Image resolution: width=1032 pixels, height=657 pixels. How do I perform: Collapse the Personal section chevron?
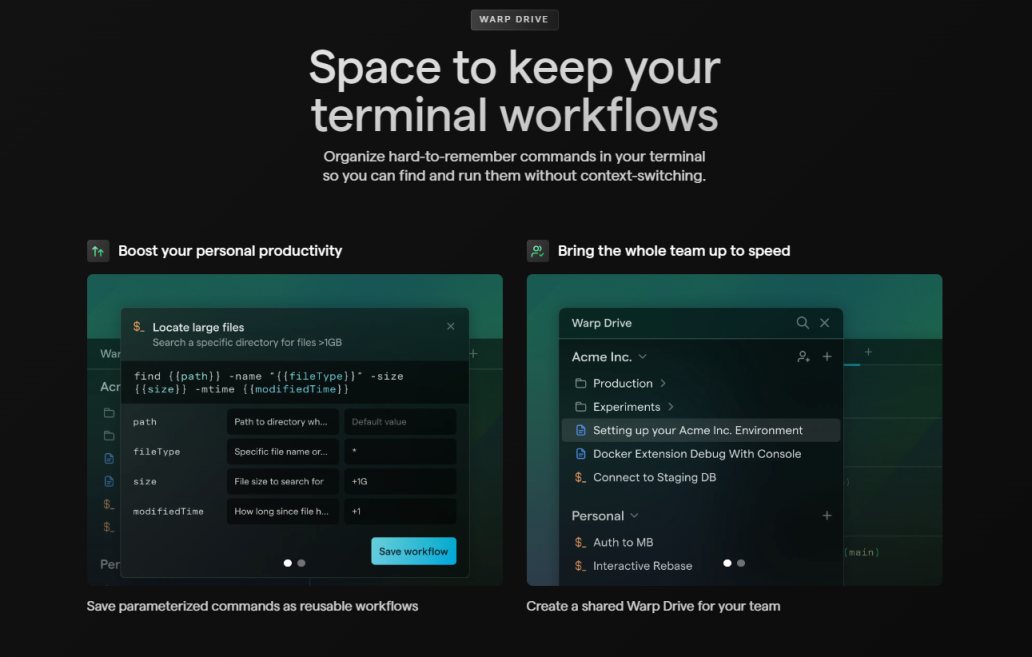pos(634,516)
